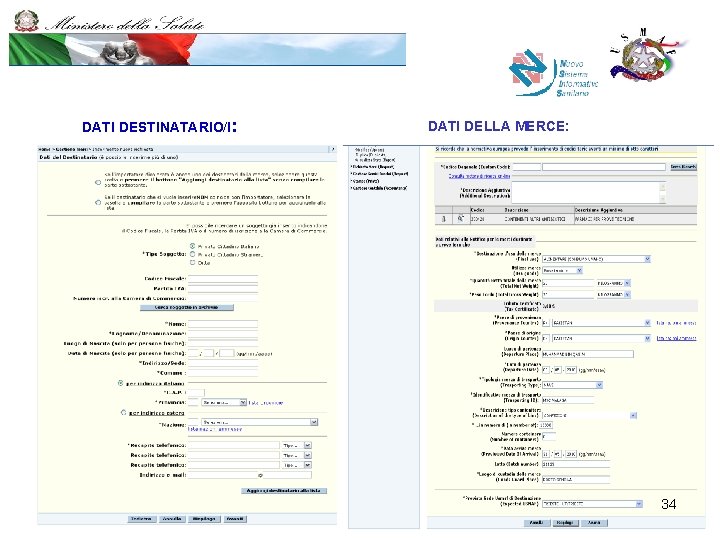The image size is (720, 540).
Task: Choose Ditta as Tipo Soggetto
Action: click(193, 262)
